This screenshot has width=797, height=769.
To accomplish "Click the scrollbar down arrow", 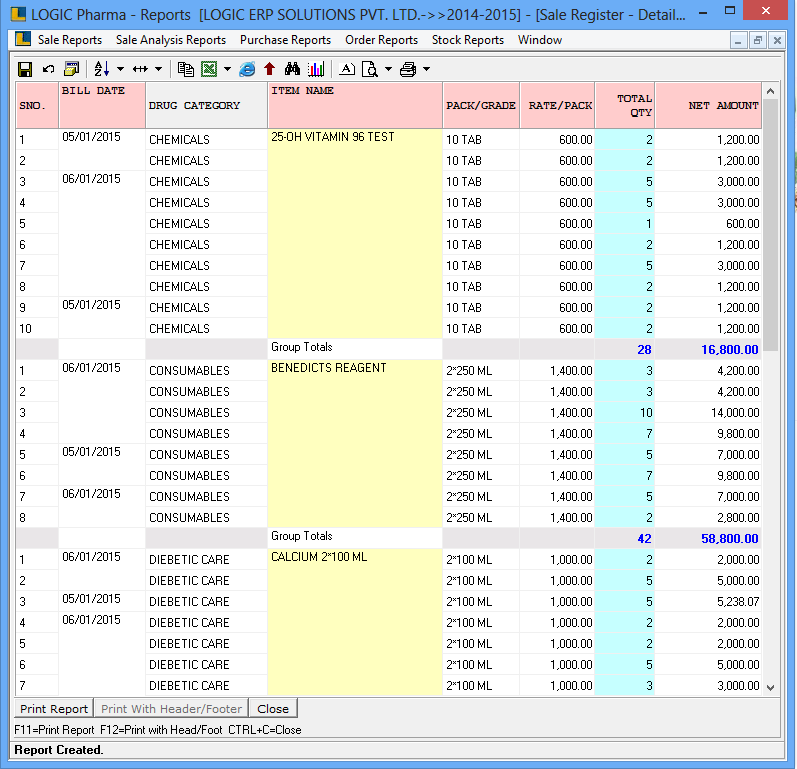I will coord(771,687).
